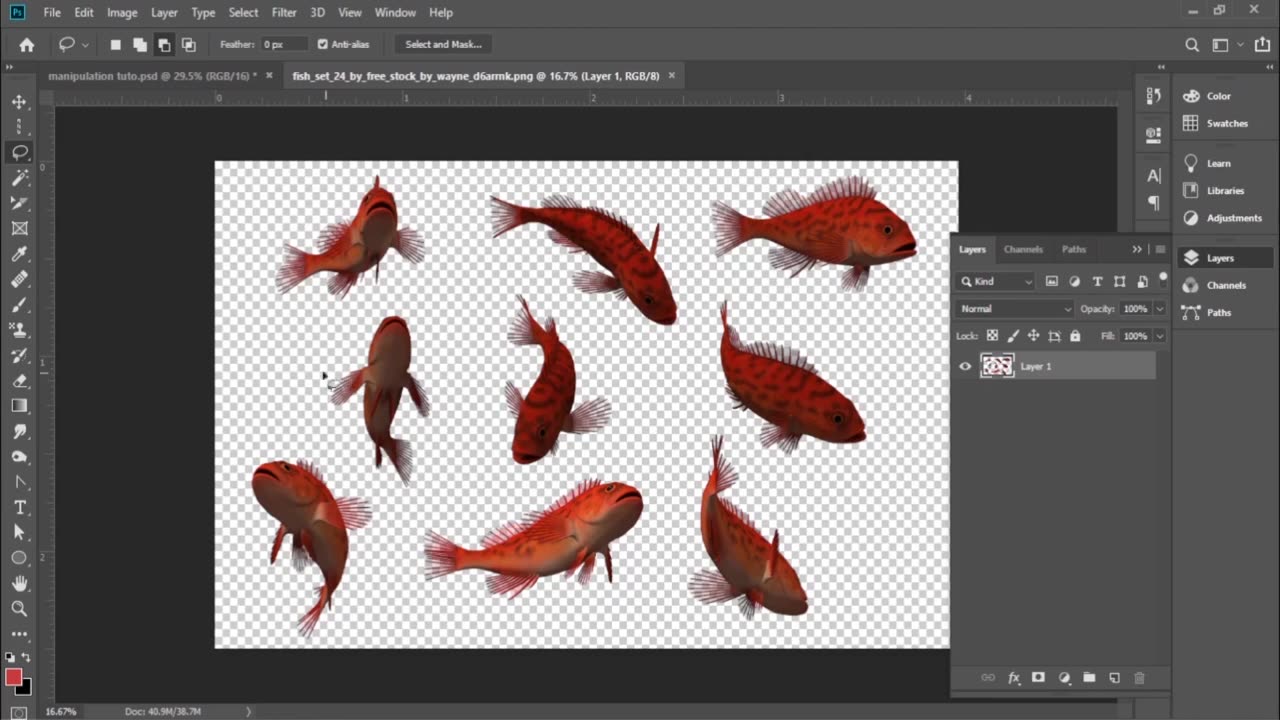This screenshot has width=1280, height=720.
Task: Select the Hand tool
Action: pos(19,583)
